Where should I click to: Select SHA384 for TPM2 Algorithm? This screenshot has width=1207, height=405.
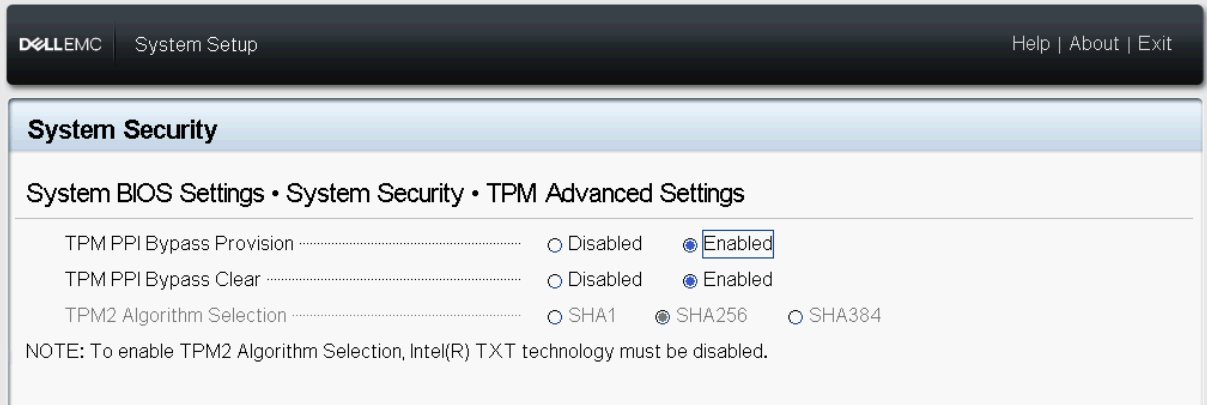[x=795, y=317]
